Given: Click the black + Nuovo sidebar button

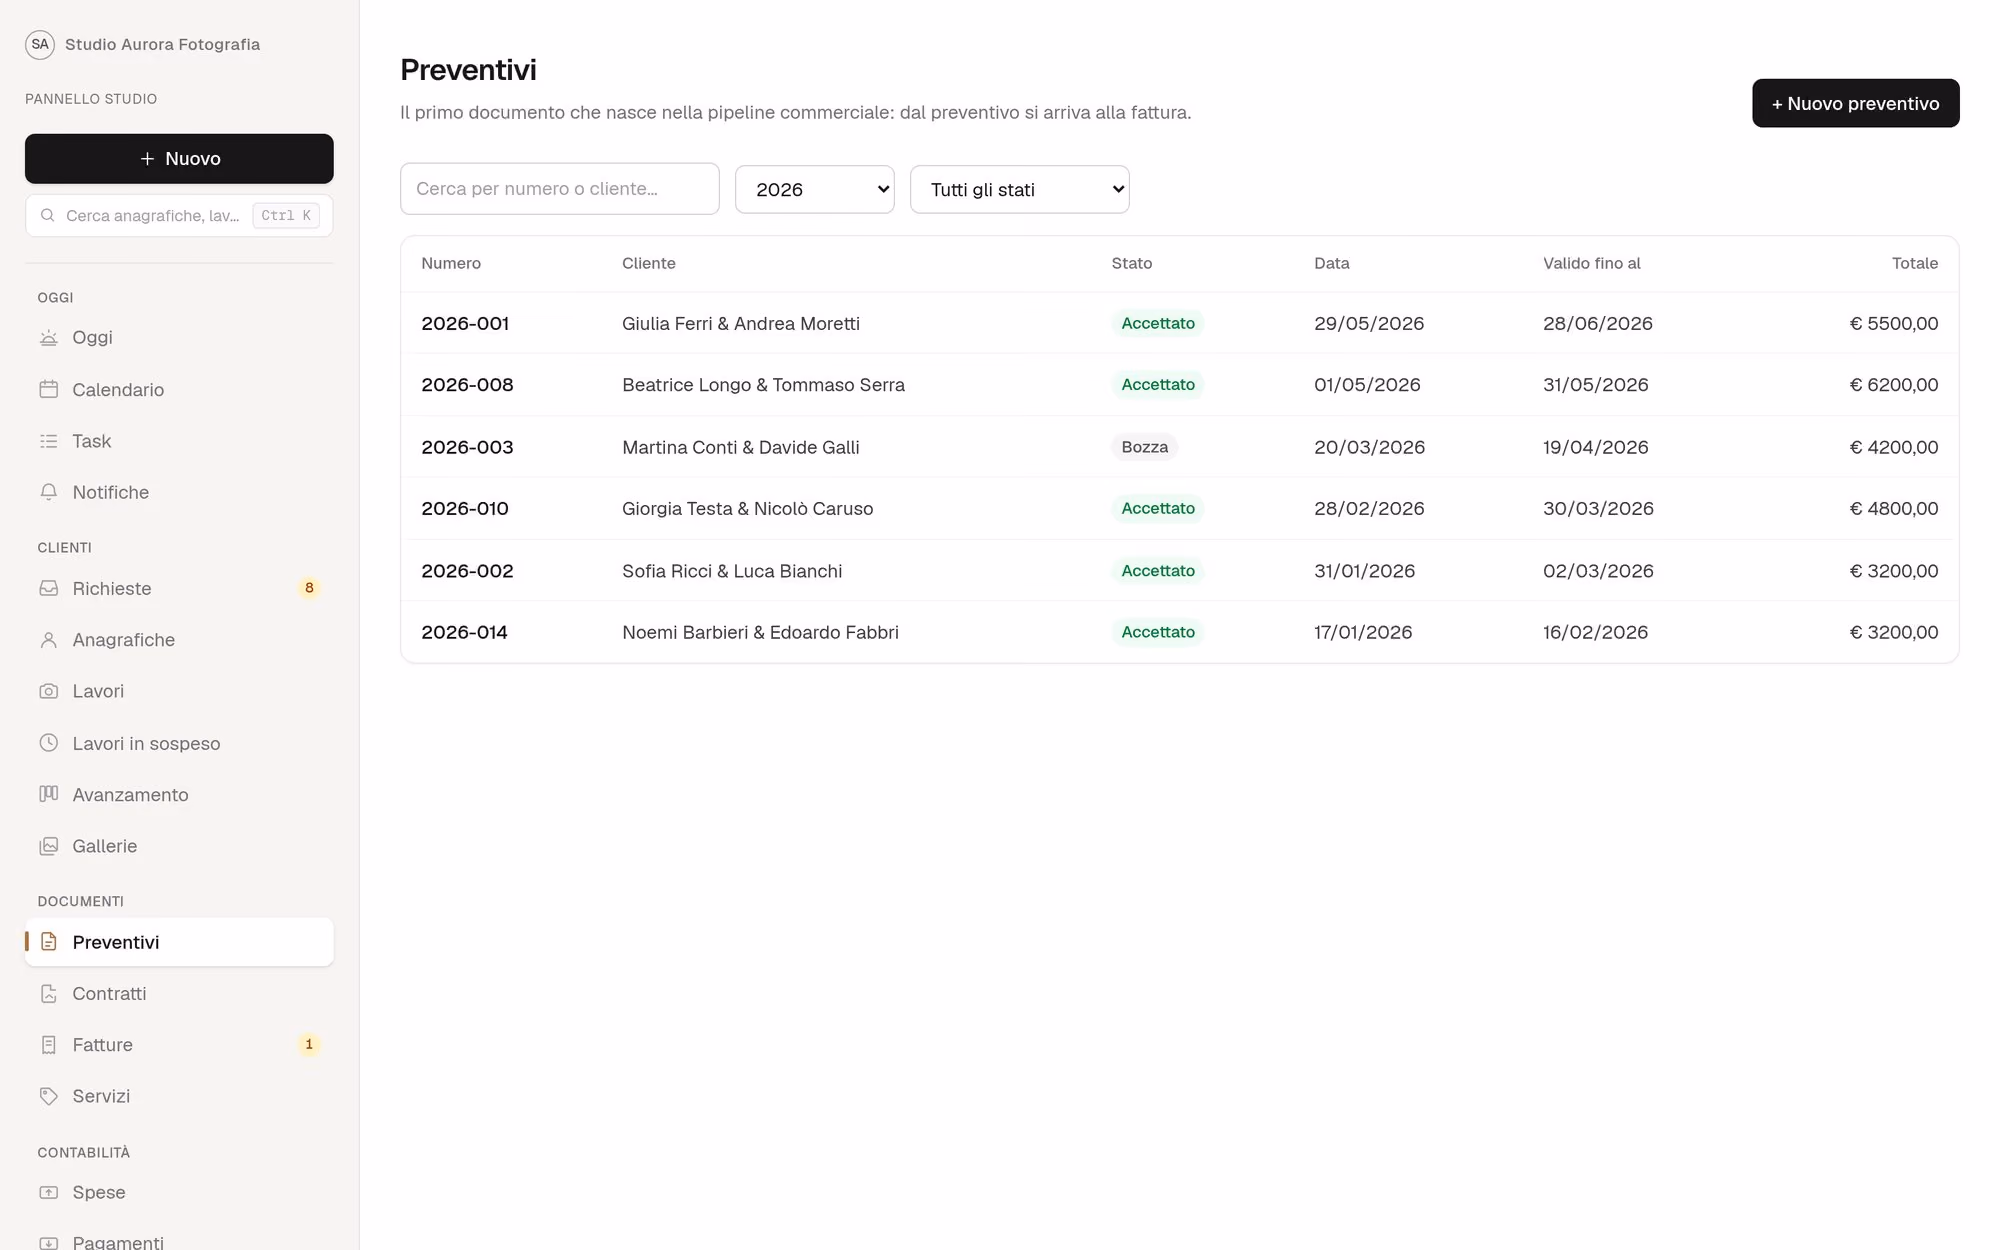Looking at the screenshot, I should click(179, 159).
